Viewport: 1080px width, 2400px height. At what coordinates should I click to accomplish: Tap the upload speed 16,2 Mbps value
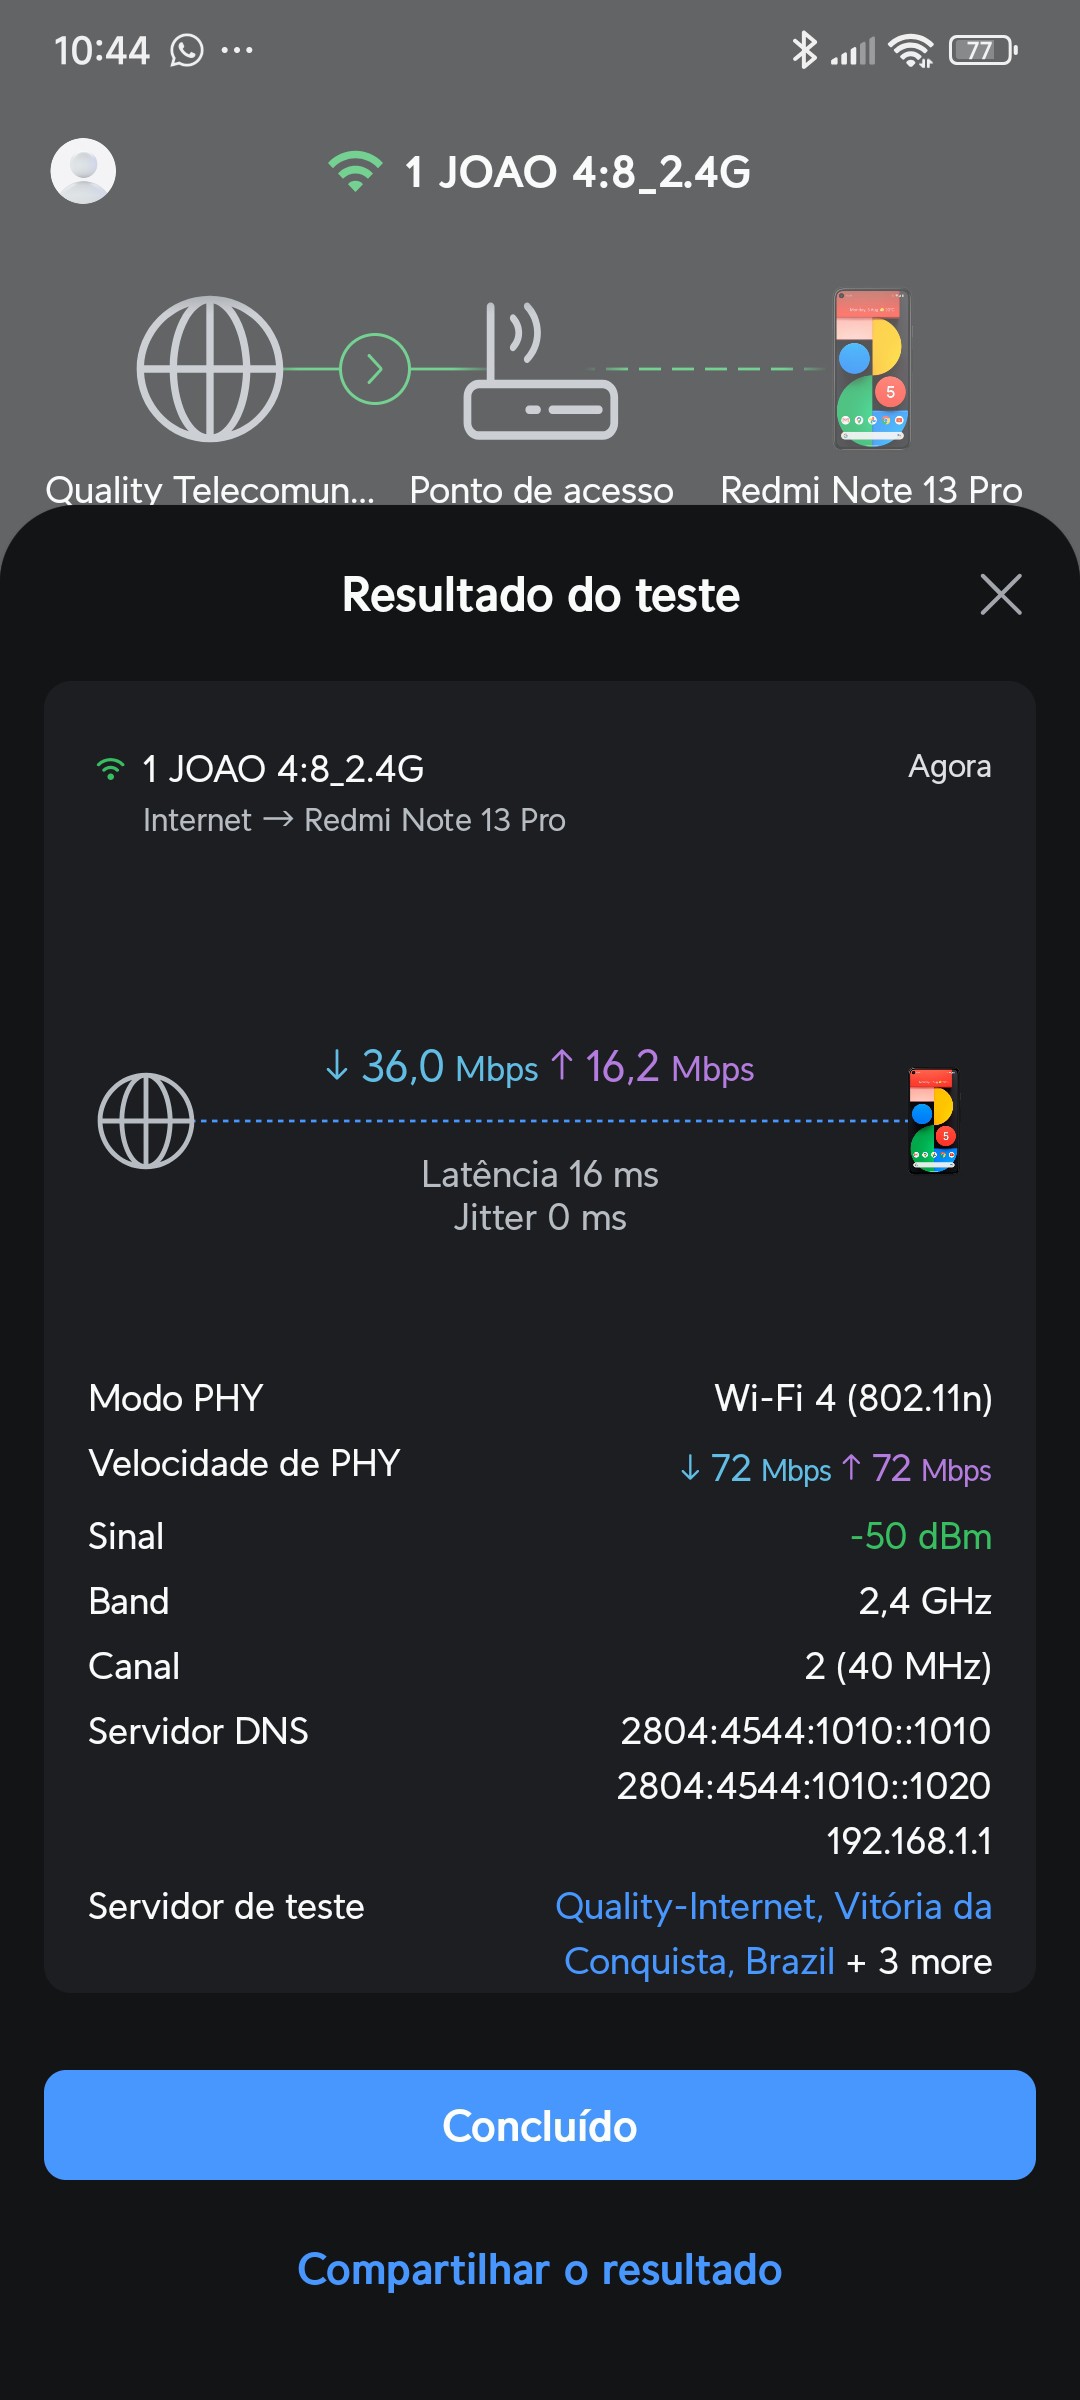coord(653,1067)
